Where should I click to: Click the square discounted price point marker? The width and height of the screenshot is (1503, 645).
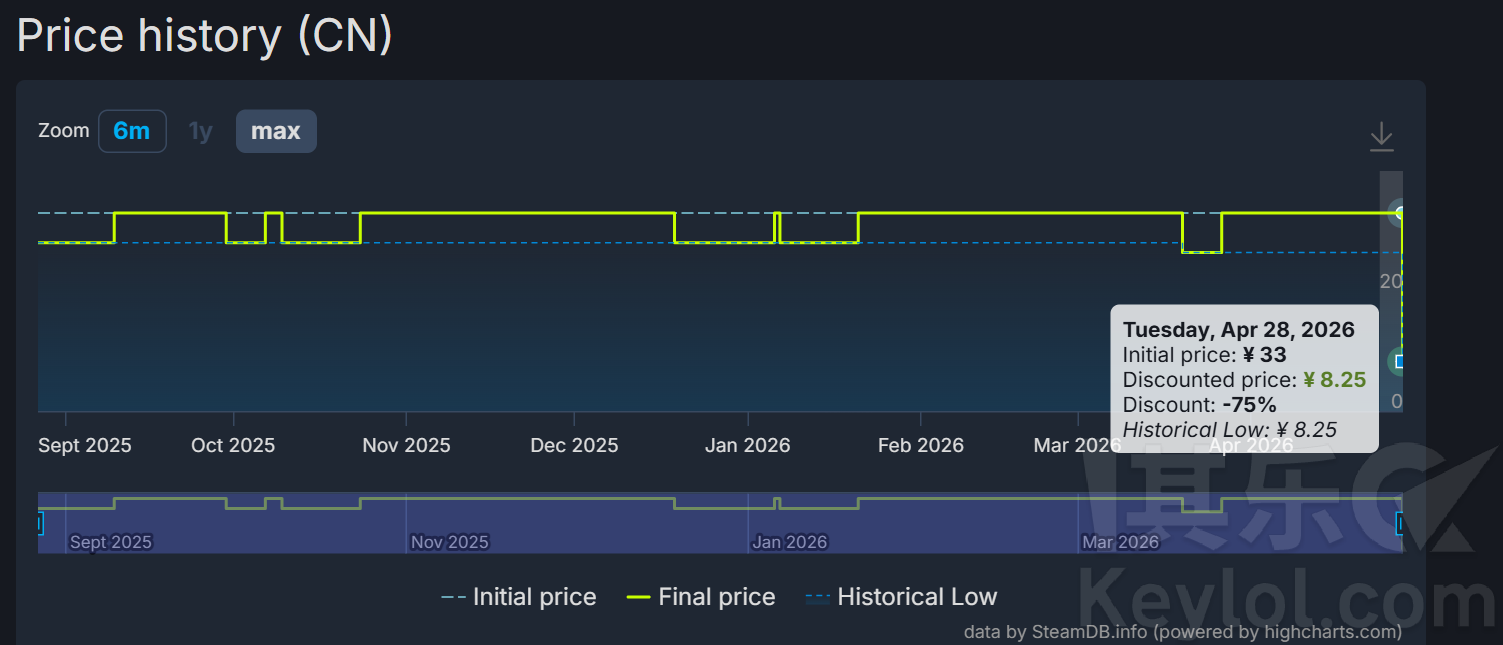(x=1399, y=361)
